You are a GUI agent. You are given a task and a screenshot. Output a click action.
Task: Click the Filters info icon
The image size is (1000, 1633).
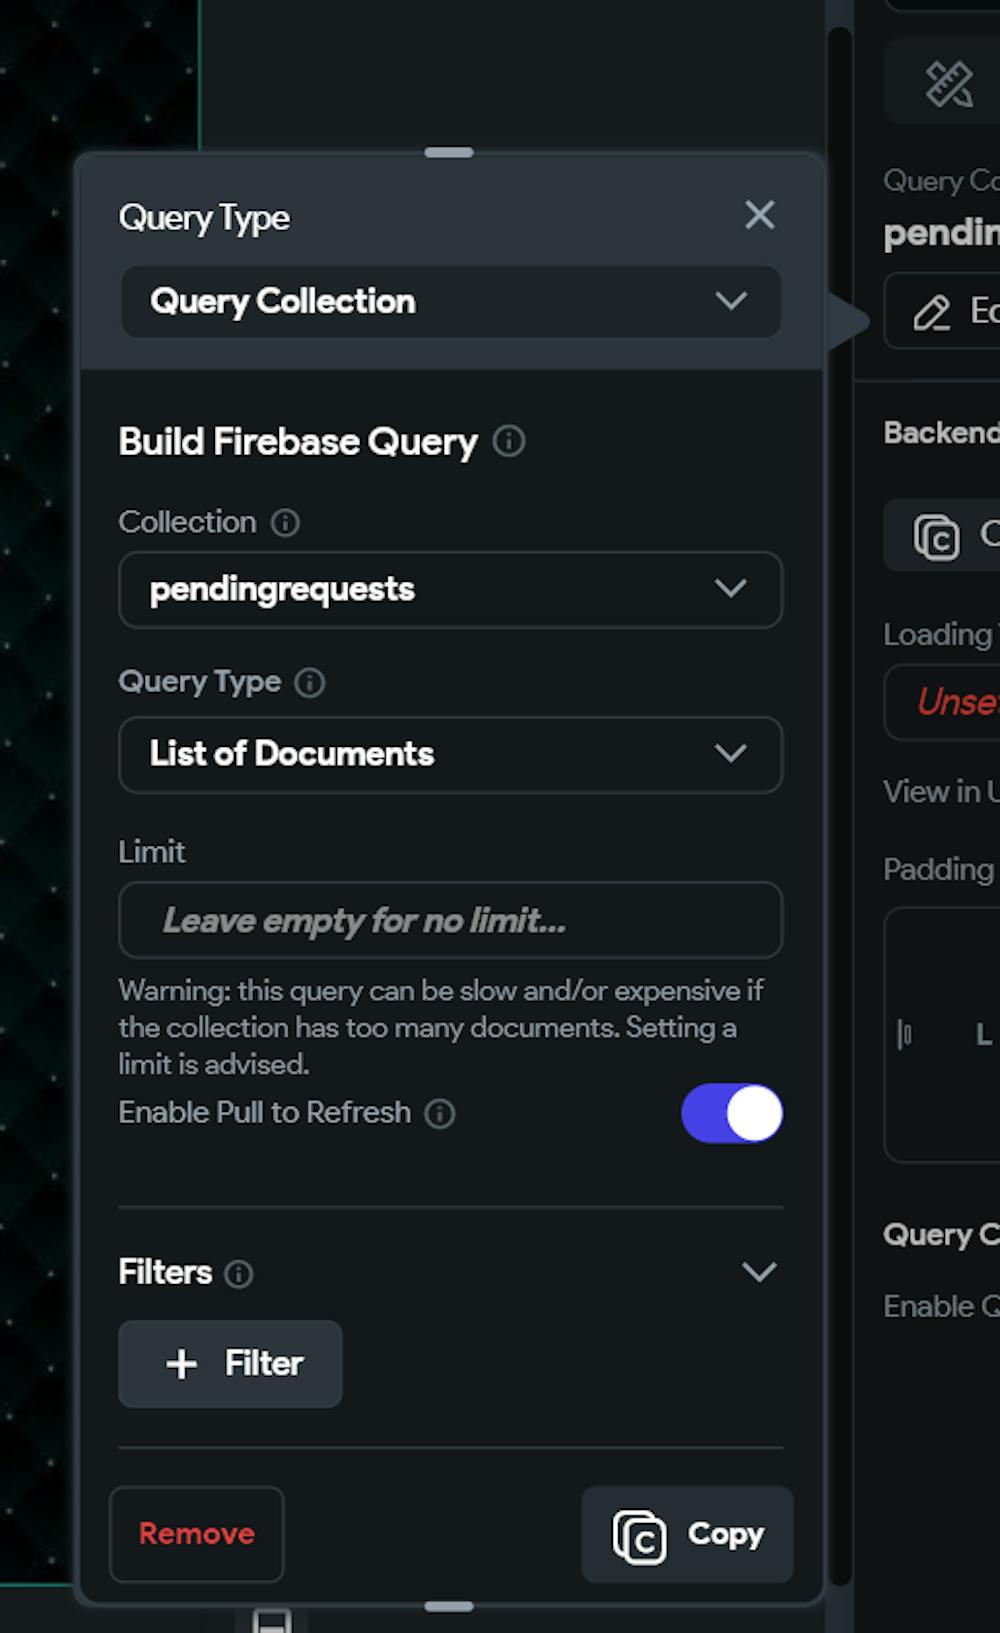point(239,1273)
